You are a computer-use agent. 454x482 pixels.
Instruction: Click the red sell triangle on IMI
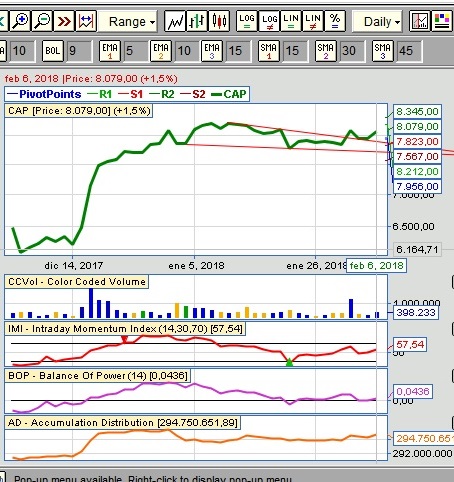(x=124, y=339)
